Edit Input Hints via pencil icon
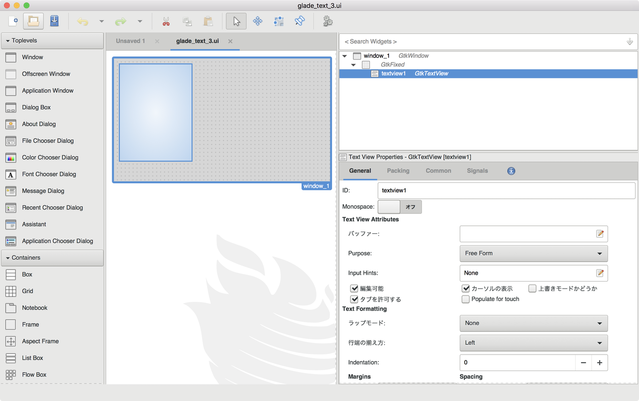 (600, 273)
